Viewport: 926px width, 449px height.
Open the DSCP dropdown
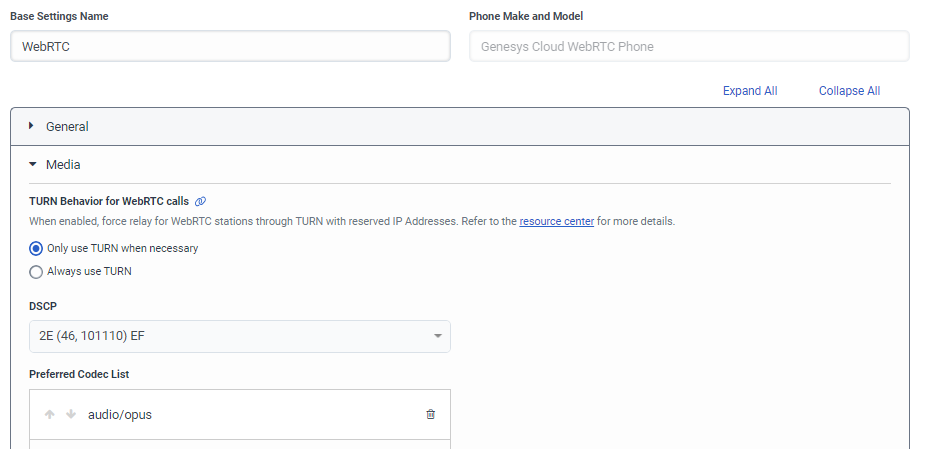[x=239, y=336]
